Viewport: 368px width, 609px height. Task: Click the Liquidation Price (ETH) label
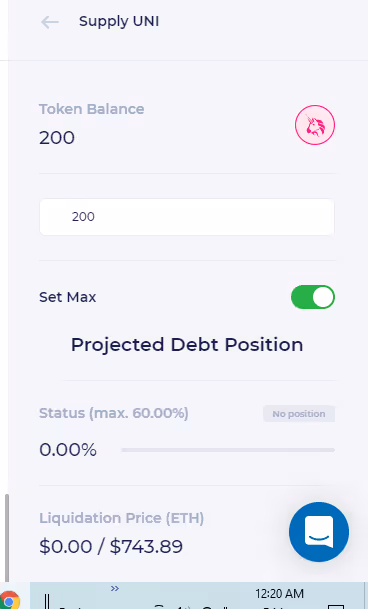pyautogui.click(x=122, y=518)
